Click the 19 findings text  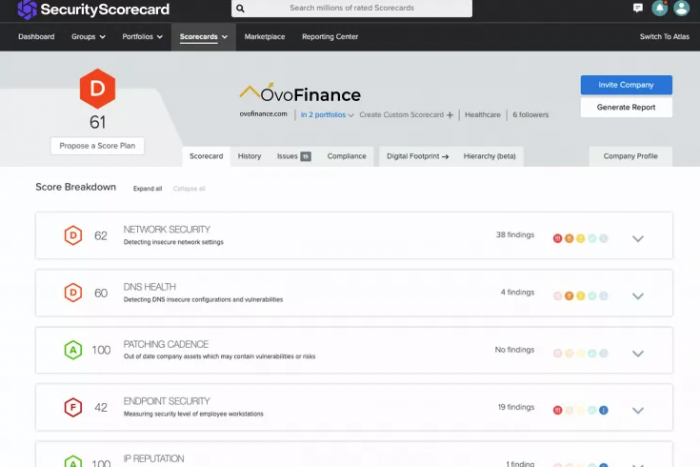pyautogui.click(x=516, y=407)
